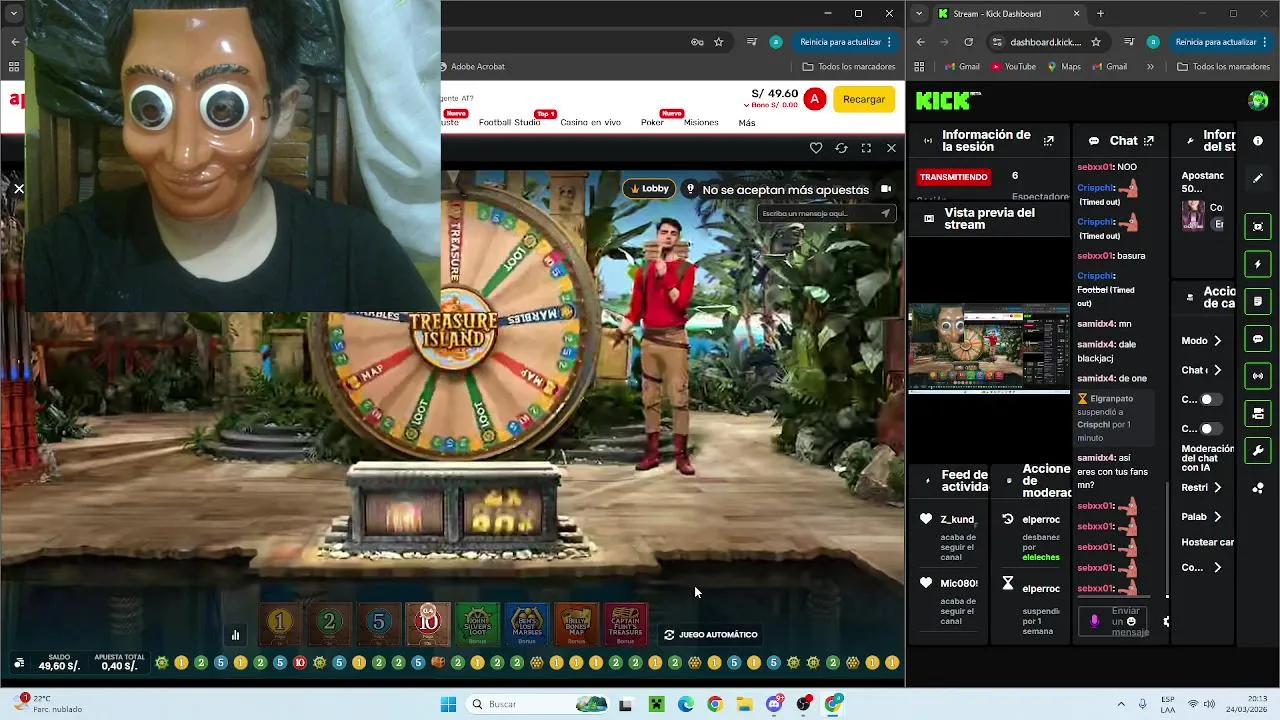Select Captain Flint's Treasure bonus bet
1280x720 pixels.
(626, 624)
